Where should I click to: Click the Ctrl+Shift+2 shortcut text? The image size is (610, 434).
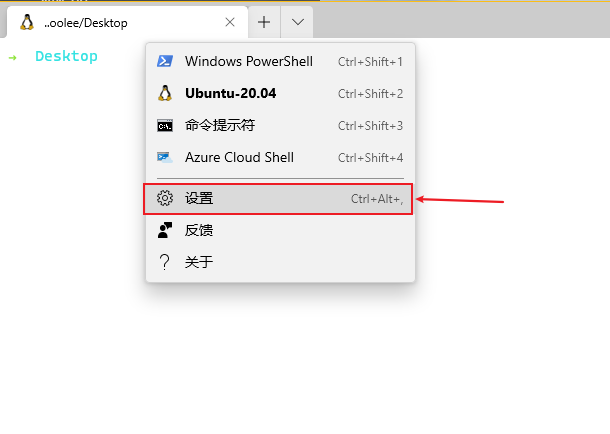[x=370, y=94]
